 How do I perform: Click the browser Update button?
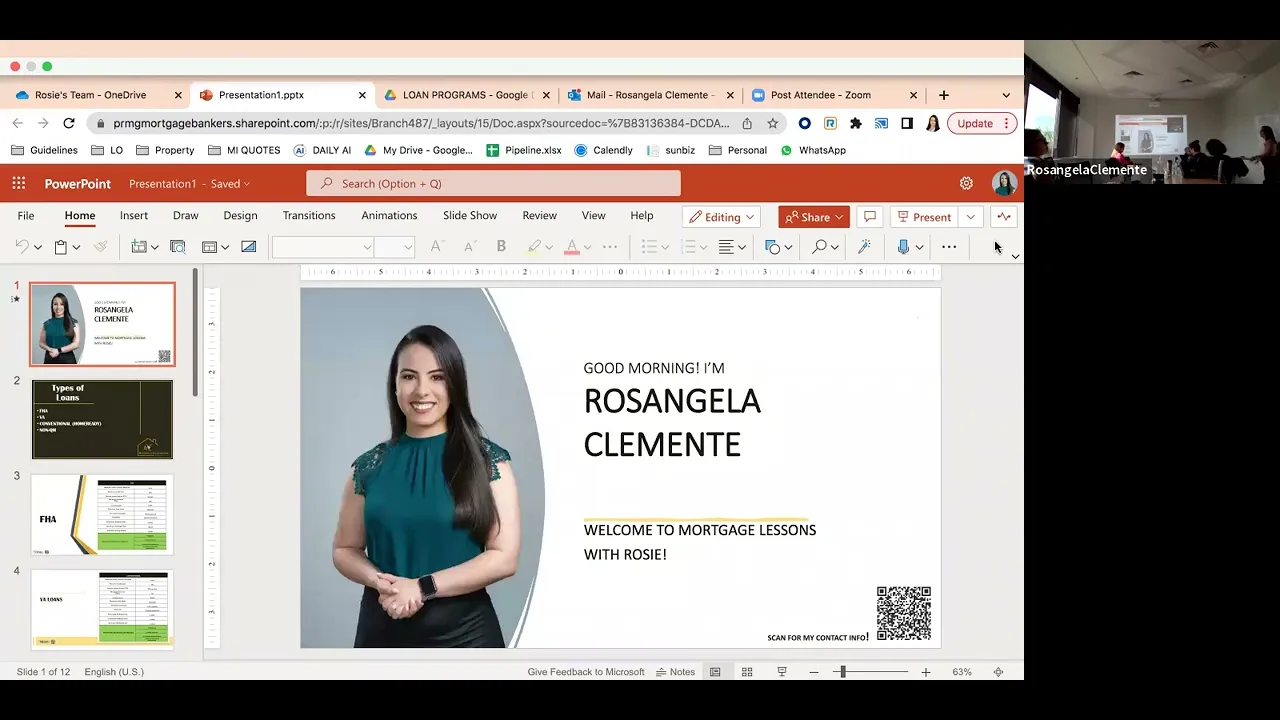coord(982,123)
